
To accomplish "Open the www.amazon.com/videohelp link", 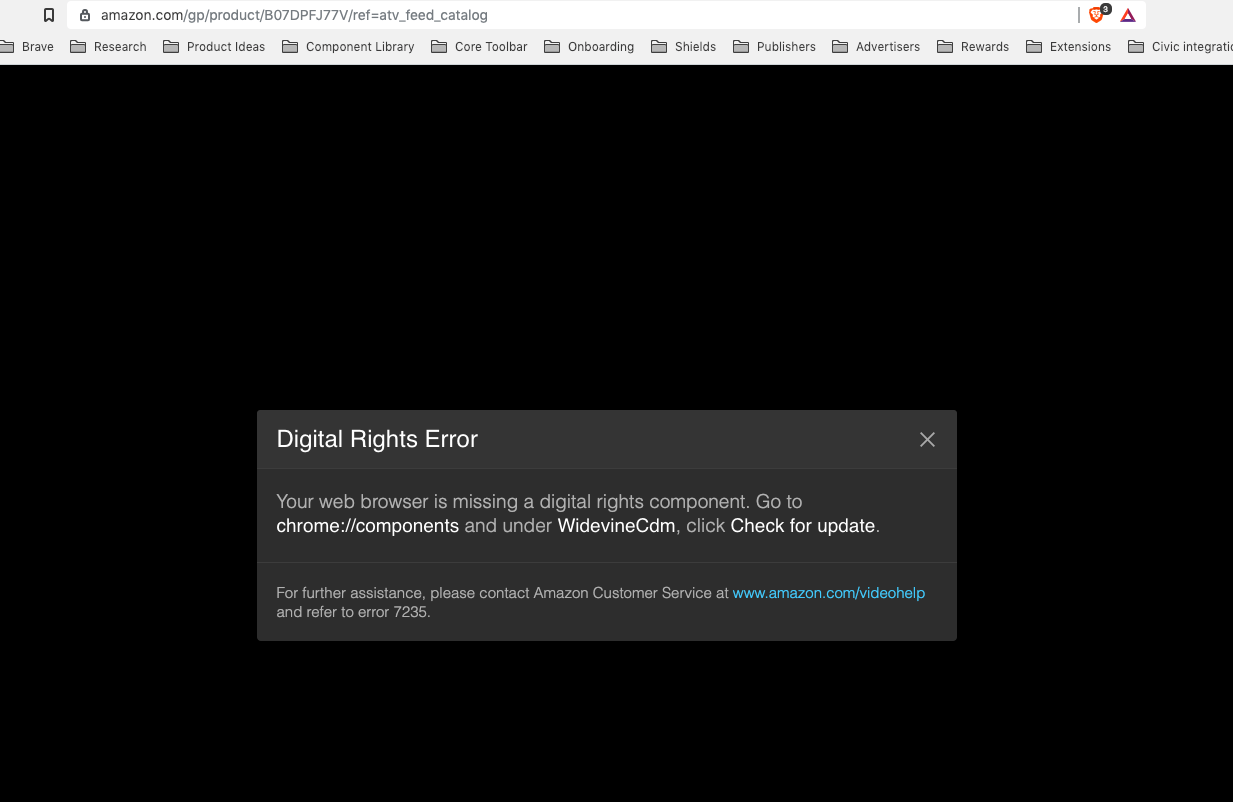I will point(829,593).
